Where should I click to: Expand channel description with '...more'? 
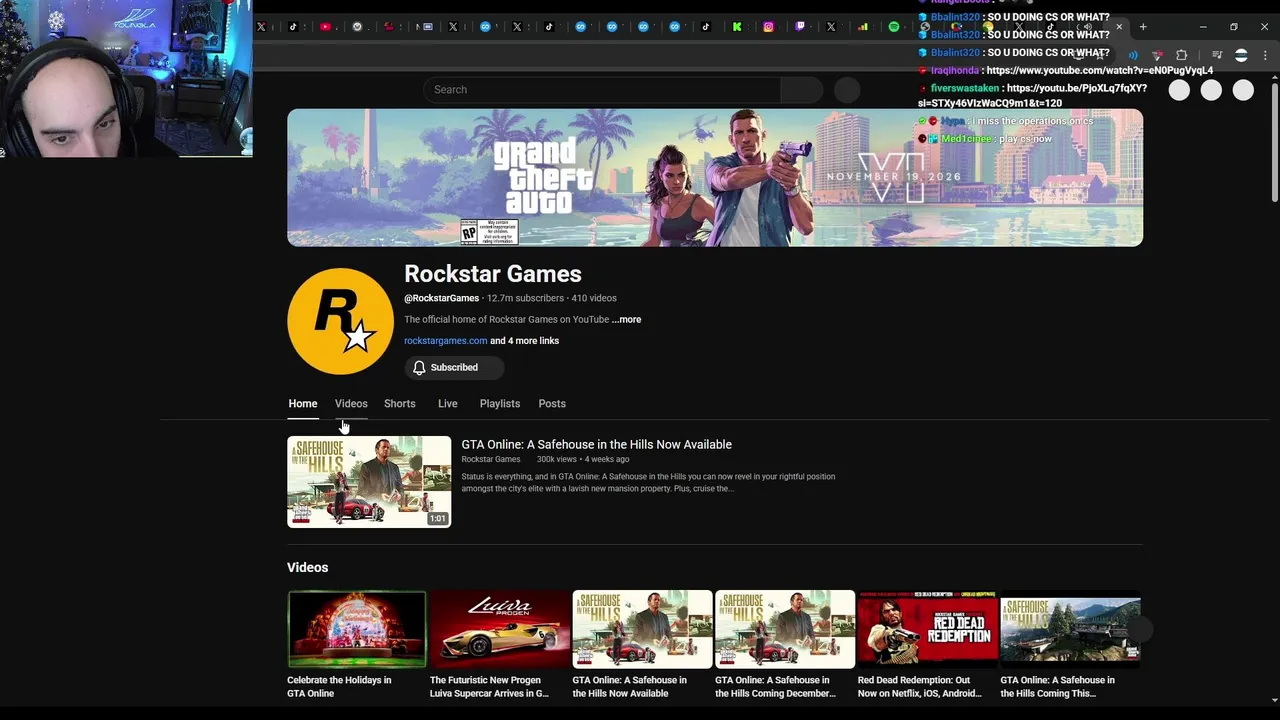click(627, 320)
